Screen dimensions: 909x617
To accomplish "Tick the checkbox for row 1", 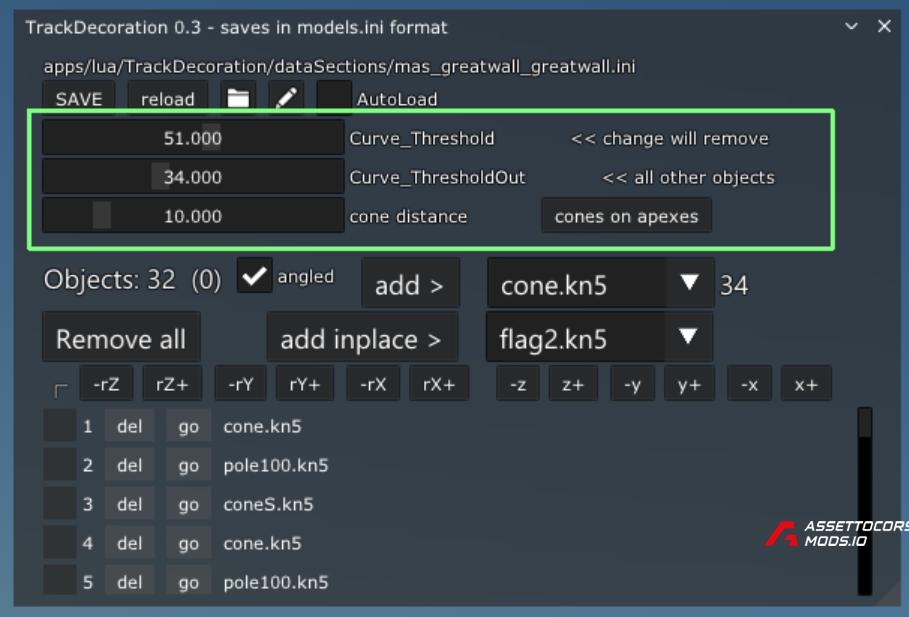I will click(60, 426).
